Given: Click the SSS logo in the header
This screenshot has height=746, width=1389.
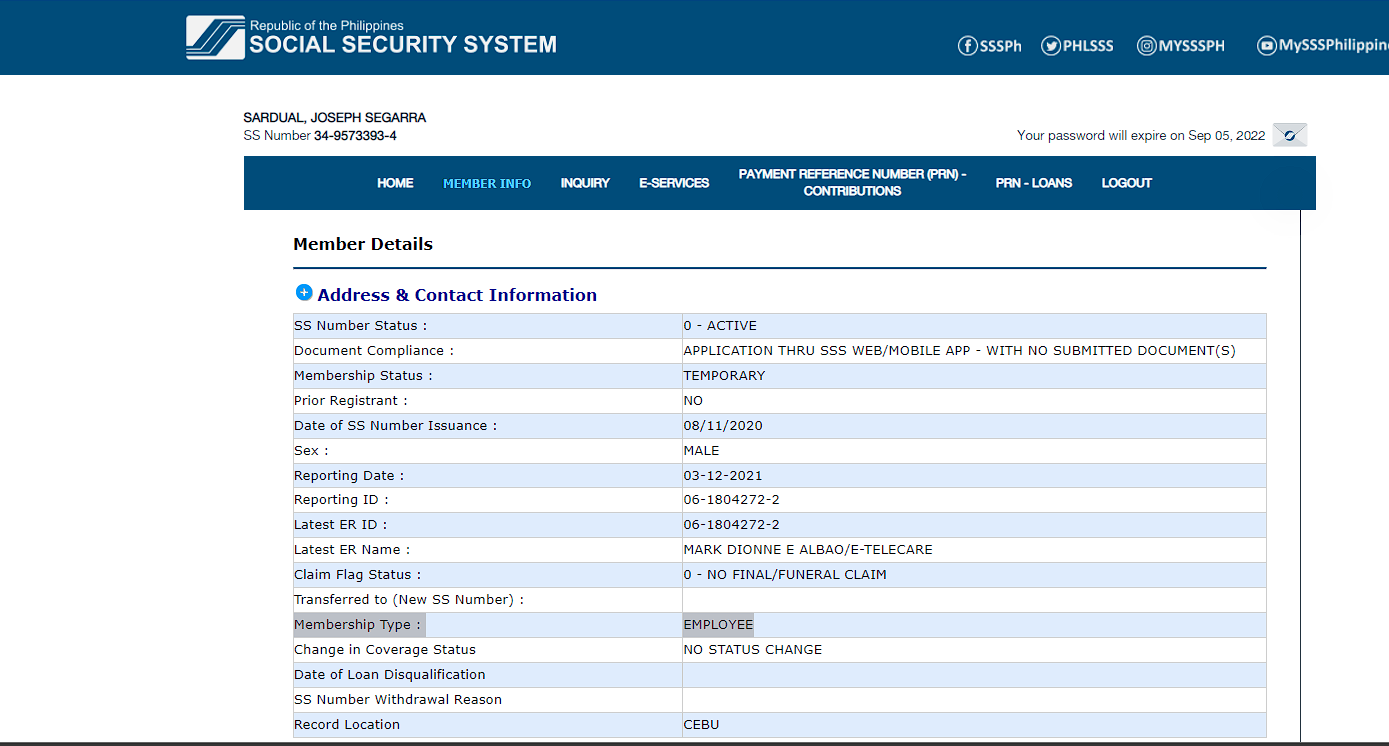Looking at the screenshot, I should tap(215, 37).
